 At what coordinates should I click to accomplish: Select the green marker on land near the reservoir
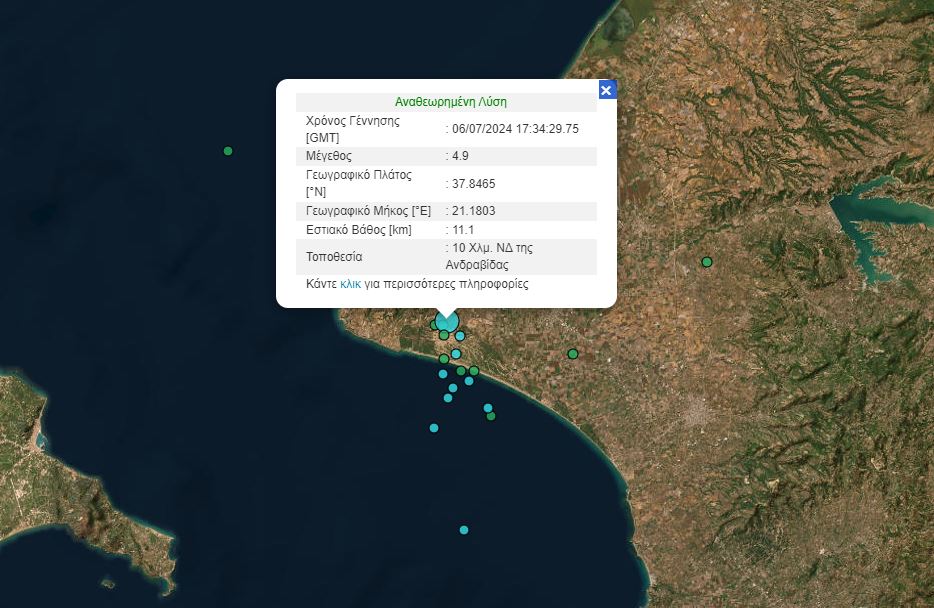click(x=707, y=262)
